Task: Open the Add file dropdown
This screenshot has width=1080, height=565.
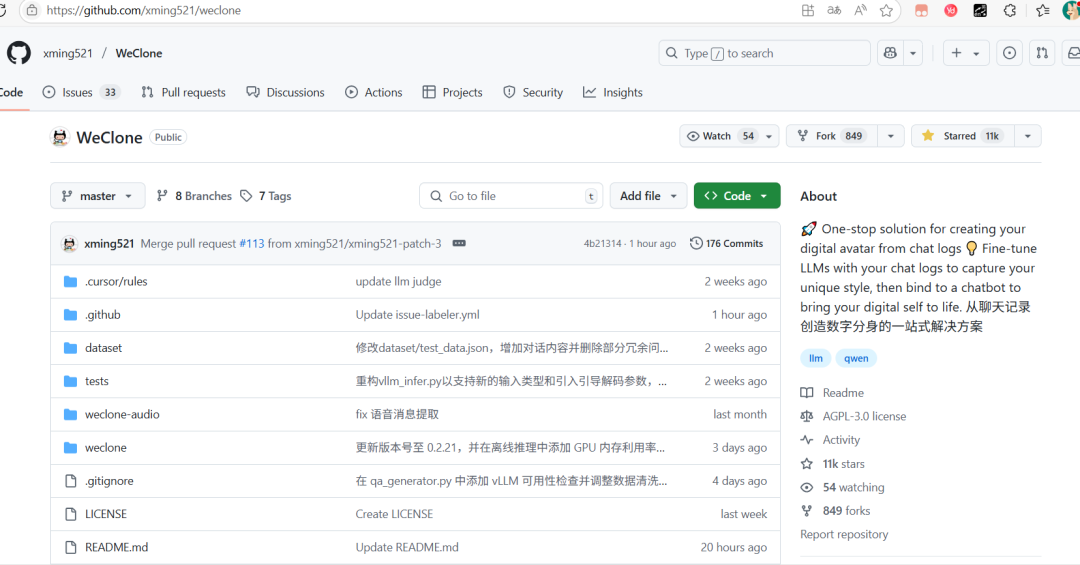Action: (647, 196)
